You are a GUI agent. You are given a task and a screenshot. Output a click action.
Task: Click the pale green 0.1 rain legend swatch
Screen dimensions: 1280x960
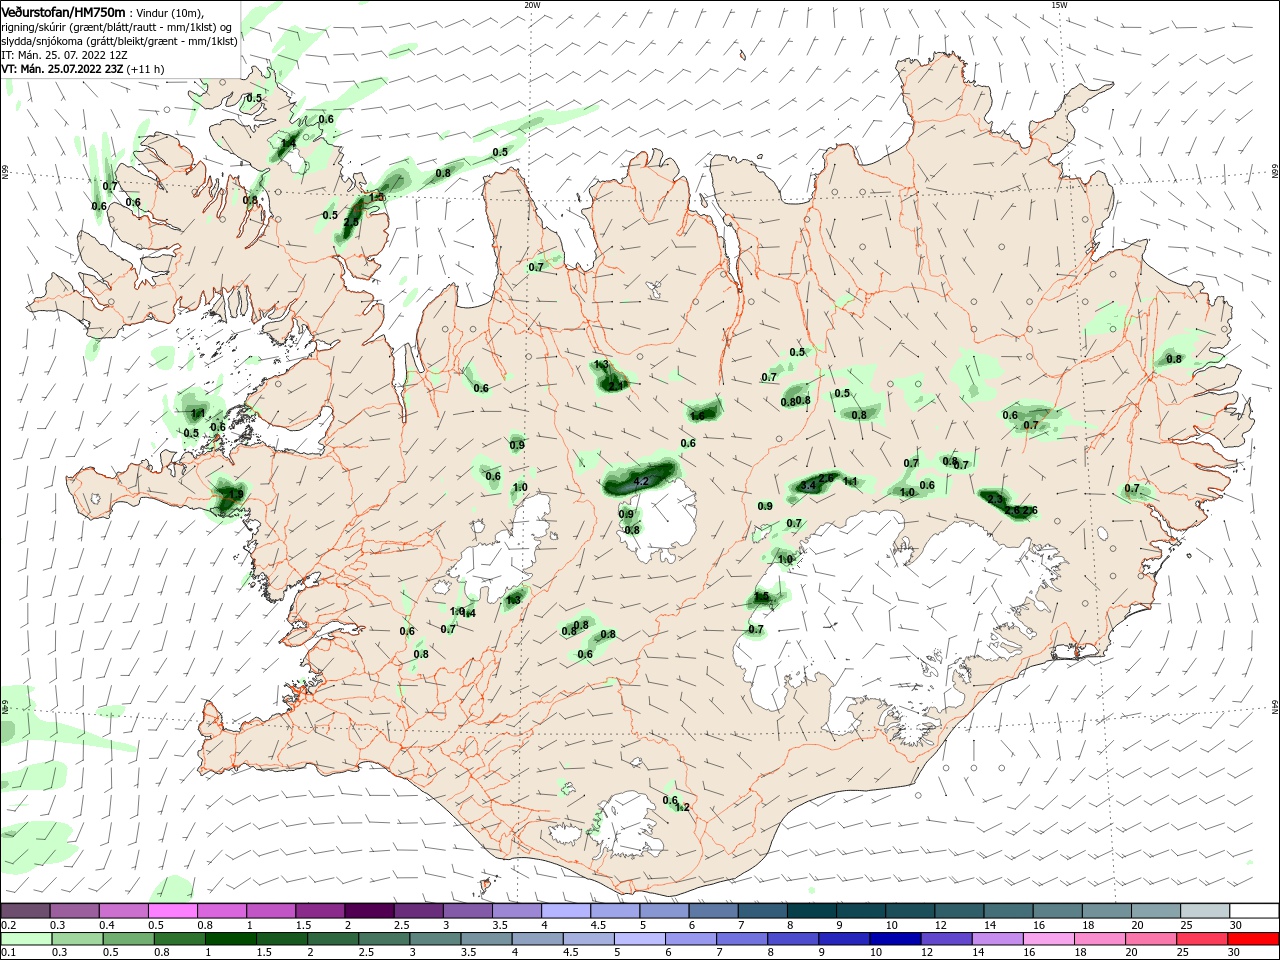click(26, 939)
